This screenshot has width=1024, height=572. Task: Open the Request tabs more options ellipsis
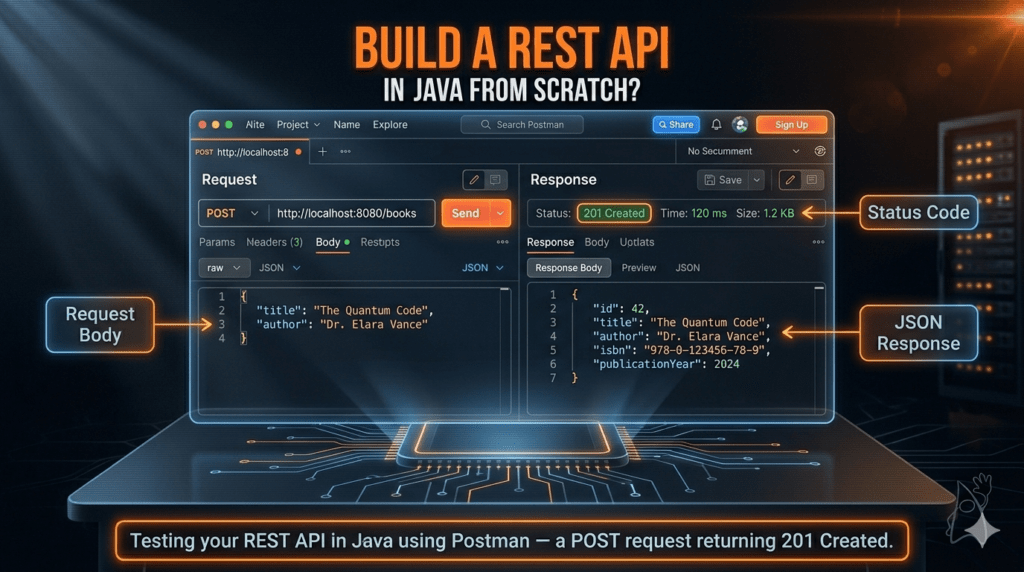pos(502,242)
